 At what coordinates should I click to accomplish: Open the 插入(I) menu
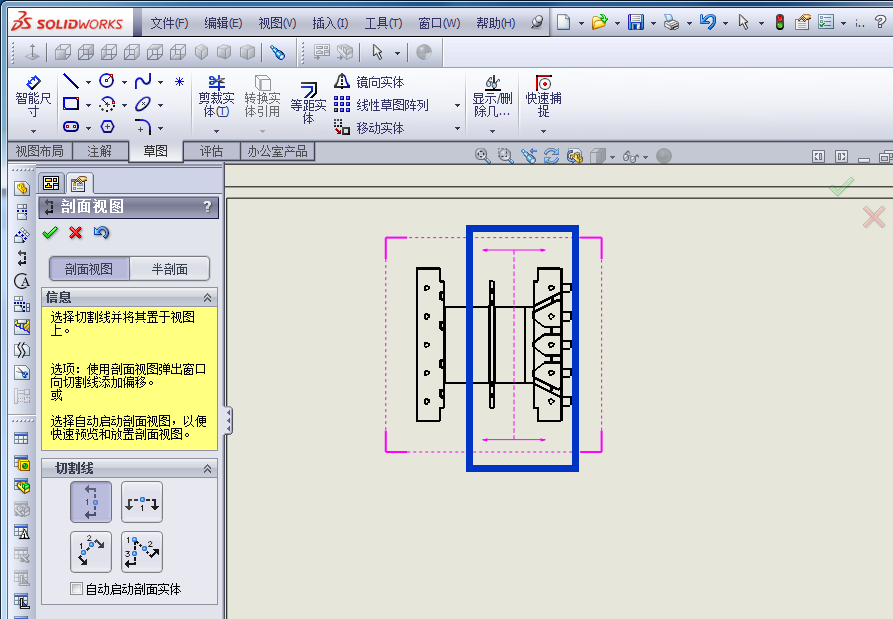[x=330, y=23]
